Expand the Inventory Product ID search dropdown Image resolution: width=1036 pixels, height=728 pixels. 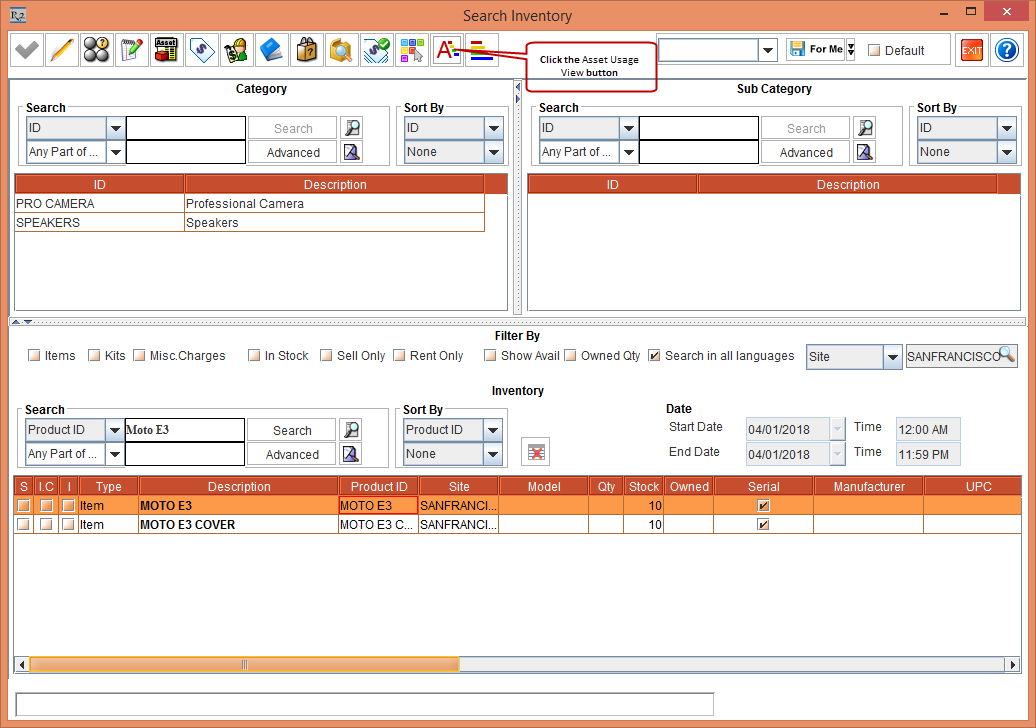point(115,430)
